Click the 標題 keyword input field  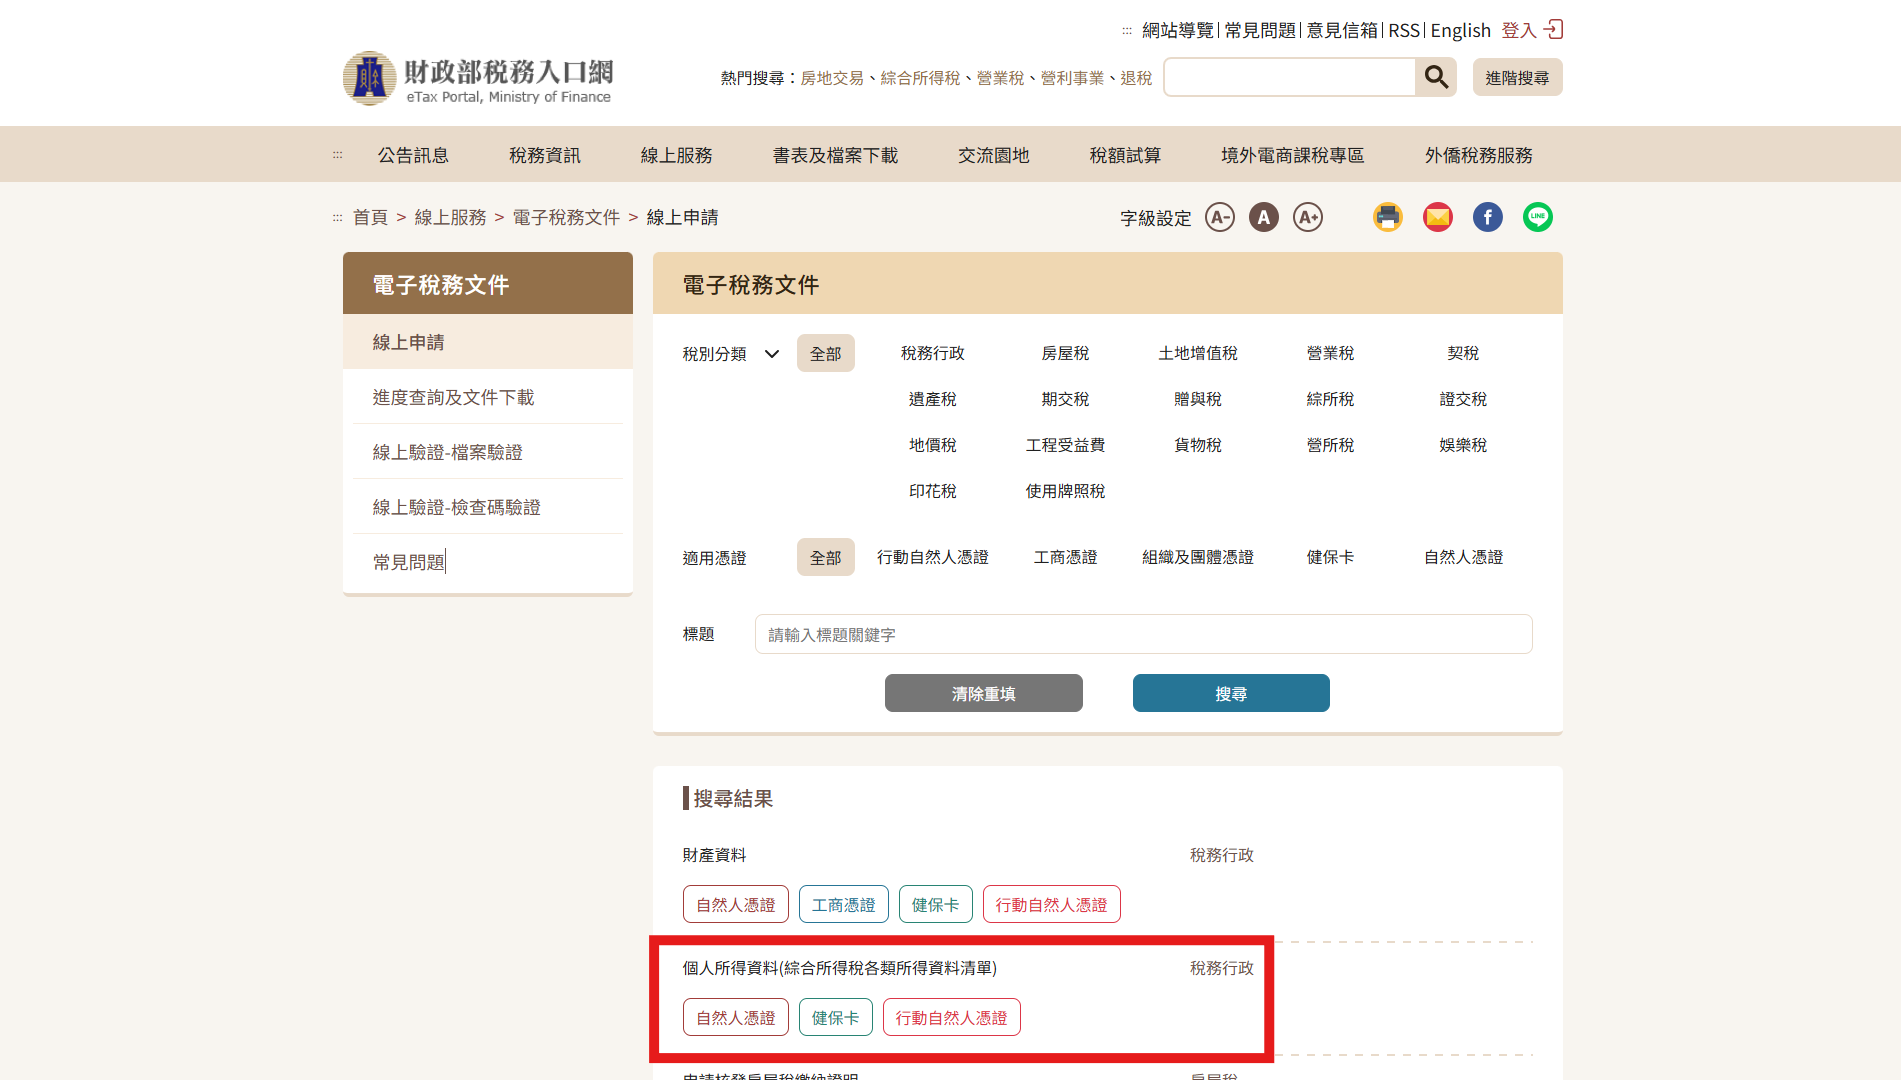pyautogui.click(x=1143, y=634)
